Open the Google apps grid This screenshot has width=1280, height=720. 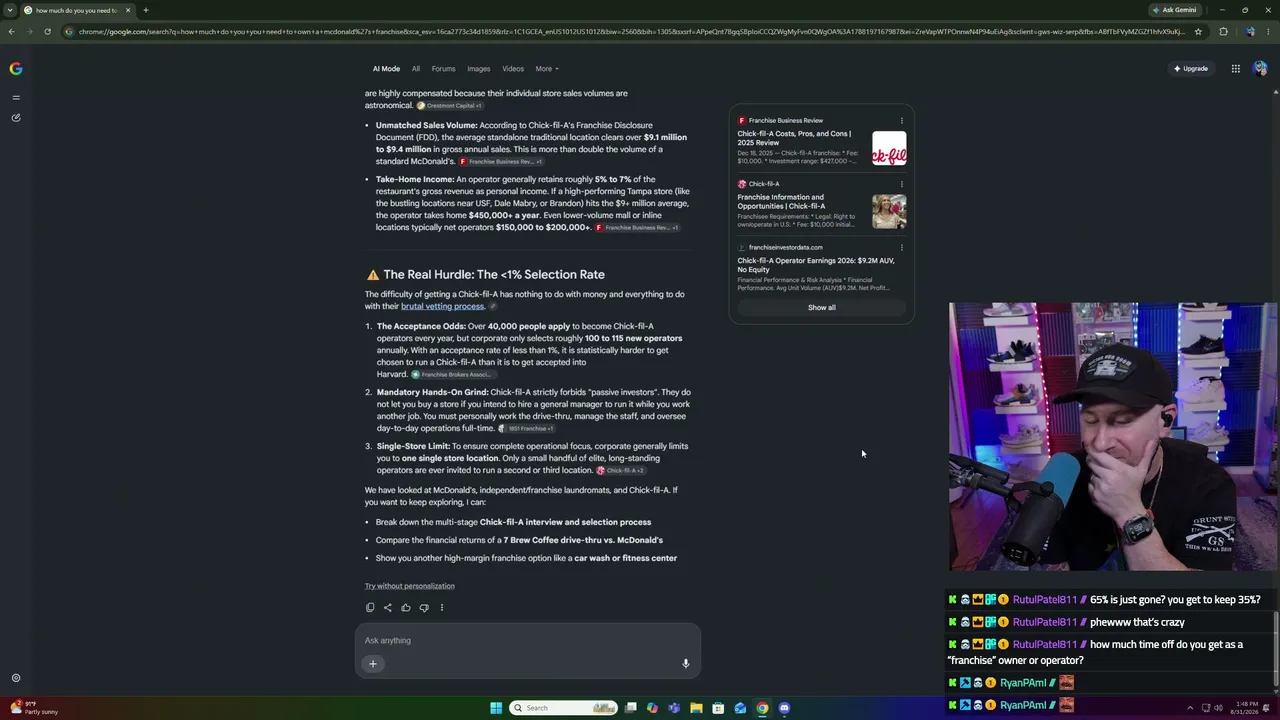[x=1236, y=69]
